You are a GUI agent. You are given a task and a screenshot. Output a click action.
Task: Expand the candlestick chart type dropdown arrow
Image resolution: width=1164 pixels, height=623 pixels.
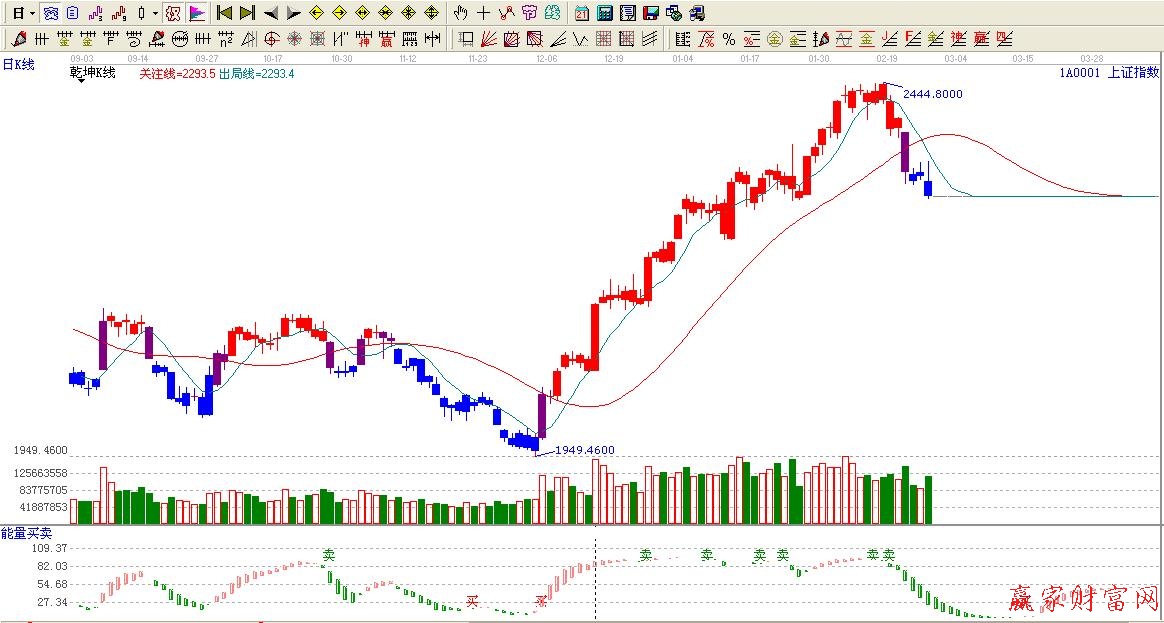tap(155, 13)
